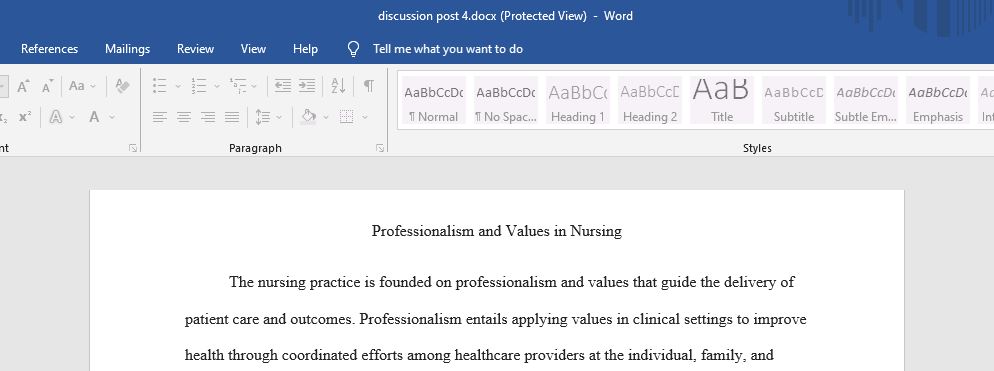Open Text Effects dropdown arrow
This screenshot has width=994, height=371.
click(x=72, y=117)
